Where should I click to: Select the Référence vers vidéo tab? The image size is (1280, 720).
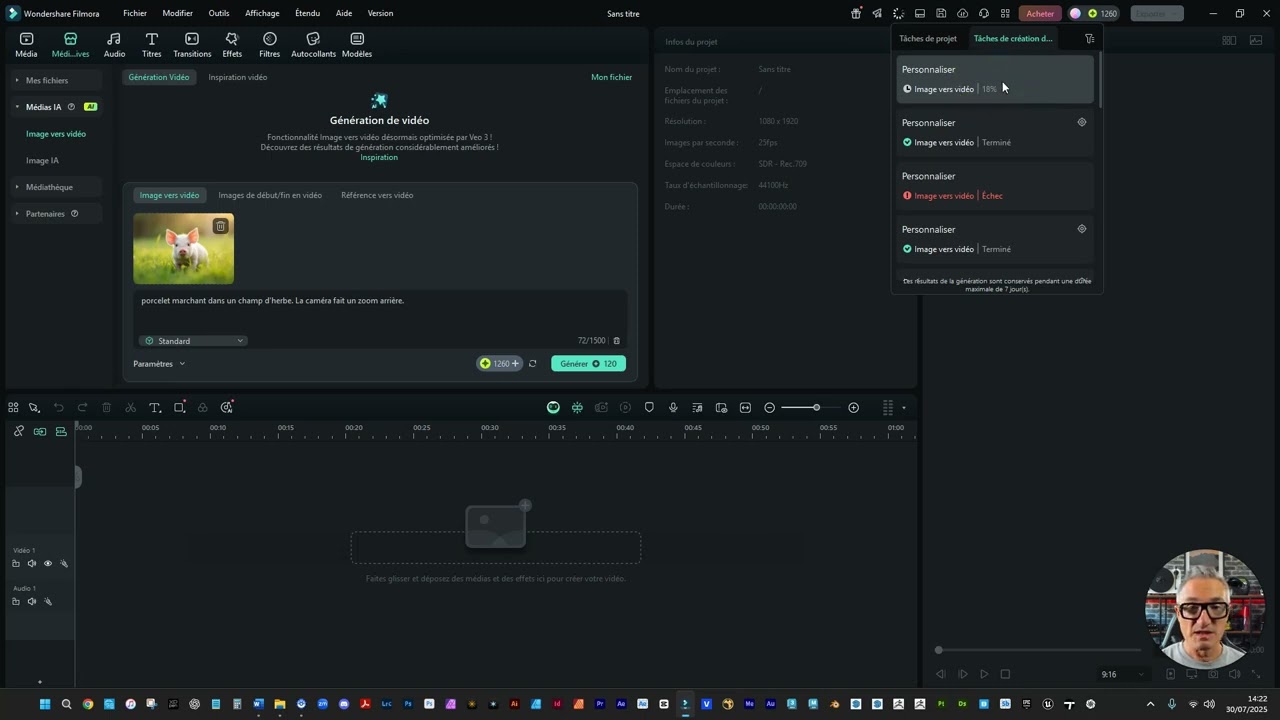(377, 195)
